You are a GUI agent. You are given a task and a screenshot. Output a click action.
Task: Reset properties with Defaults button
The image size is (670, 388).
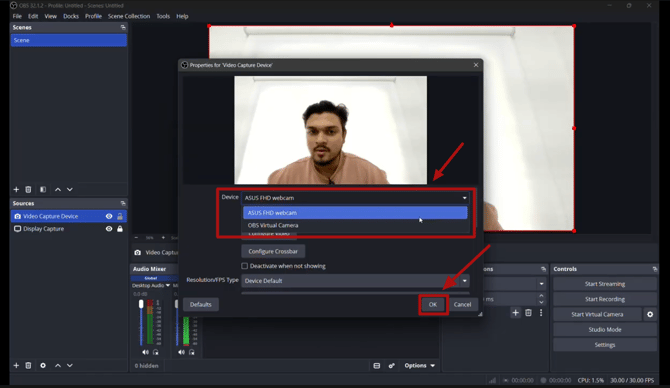(201, 305)
